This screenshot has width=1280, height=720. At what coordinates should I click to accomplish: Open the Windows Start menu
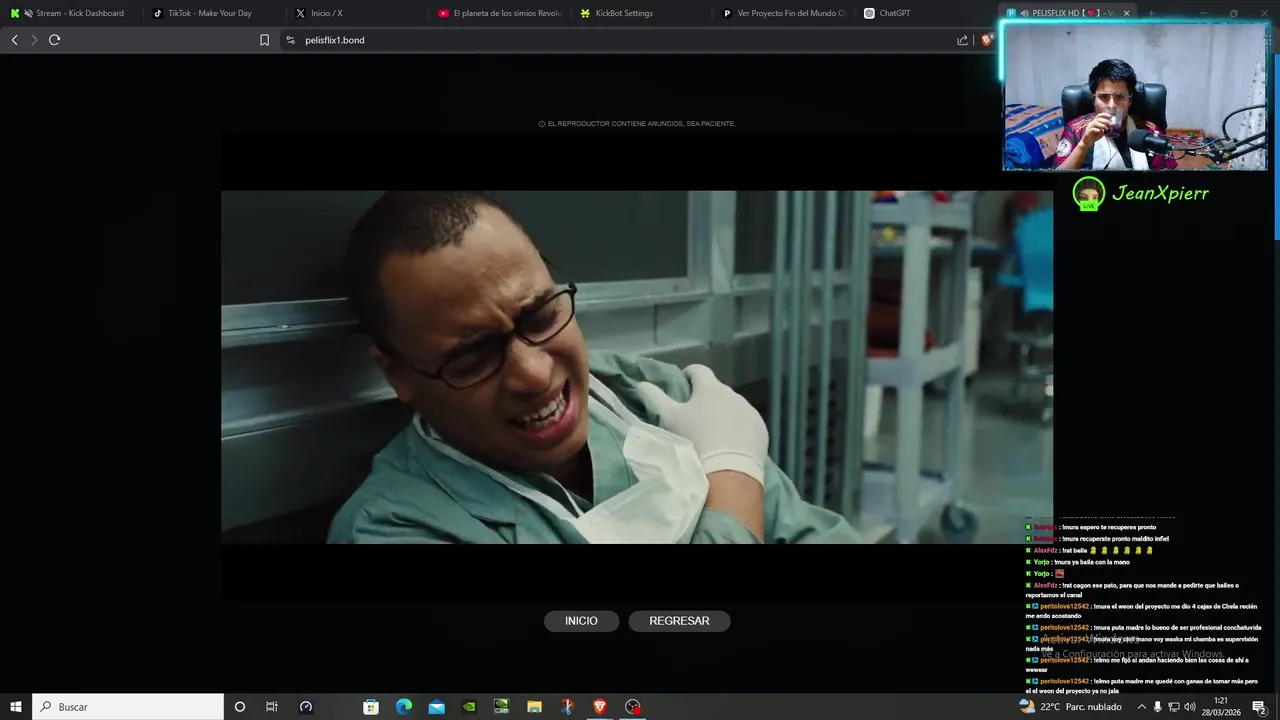pos(16,707)
